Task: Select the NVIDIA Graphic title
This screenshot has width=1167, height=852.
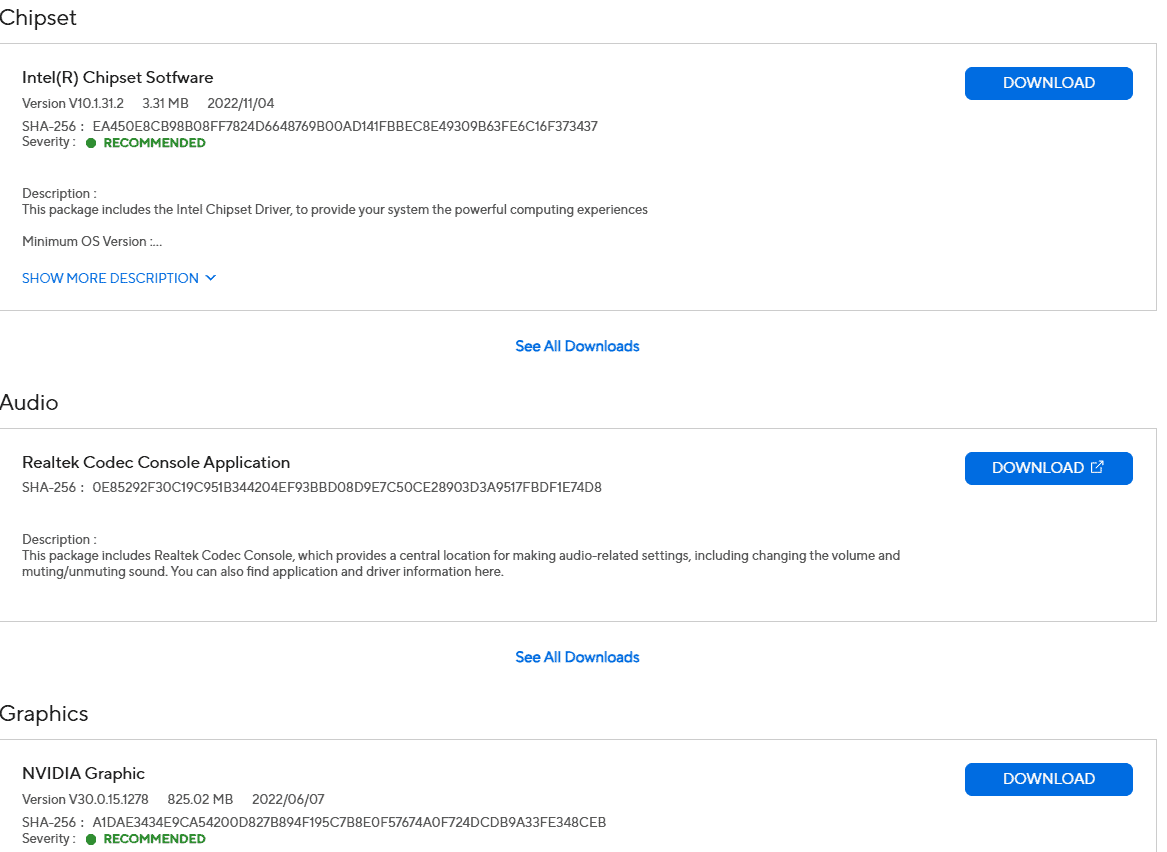Action: coord(83,773)
